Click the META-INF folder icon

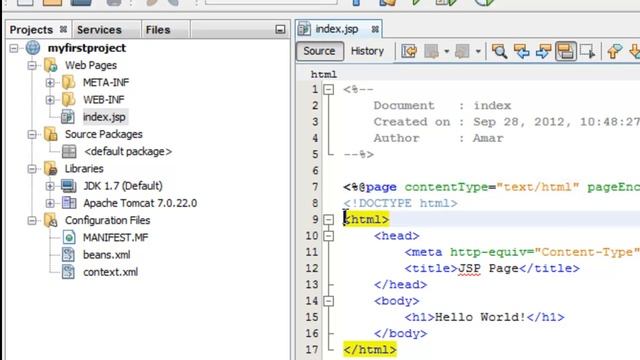pyautogui.click(x=68, y=82)
